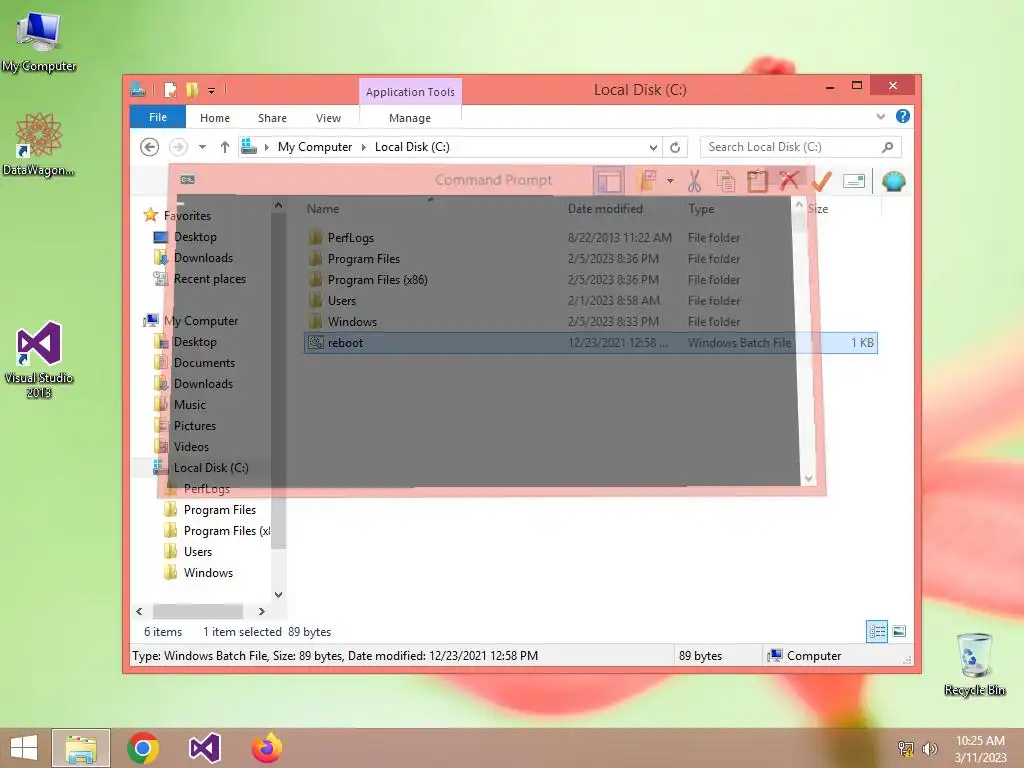The width and height of the screenshot is (1024, 768).
Task: Select the PerfLogs folder in file list
Action: pos(351,238)
